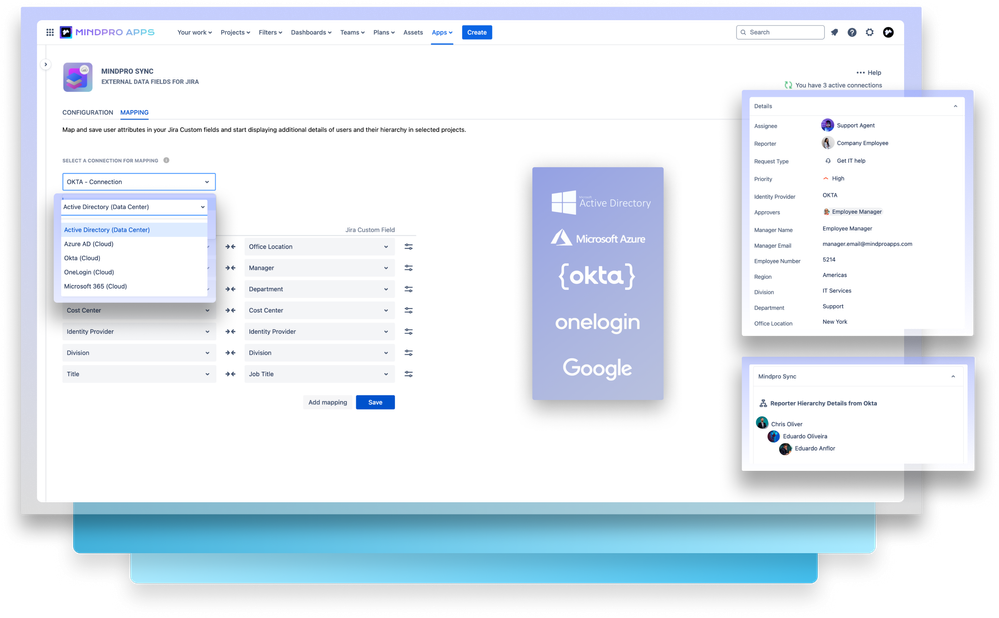Click the High priority value
This screenshot has width=999, height=618.
tap(838, 178)
